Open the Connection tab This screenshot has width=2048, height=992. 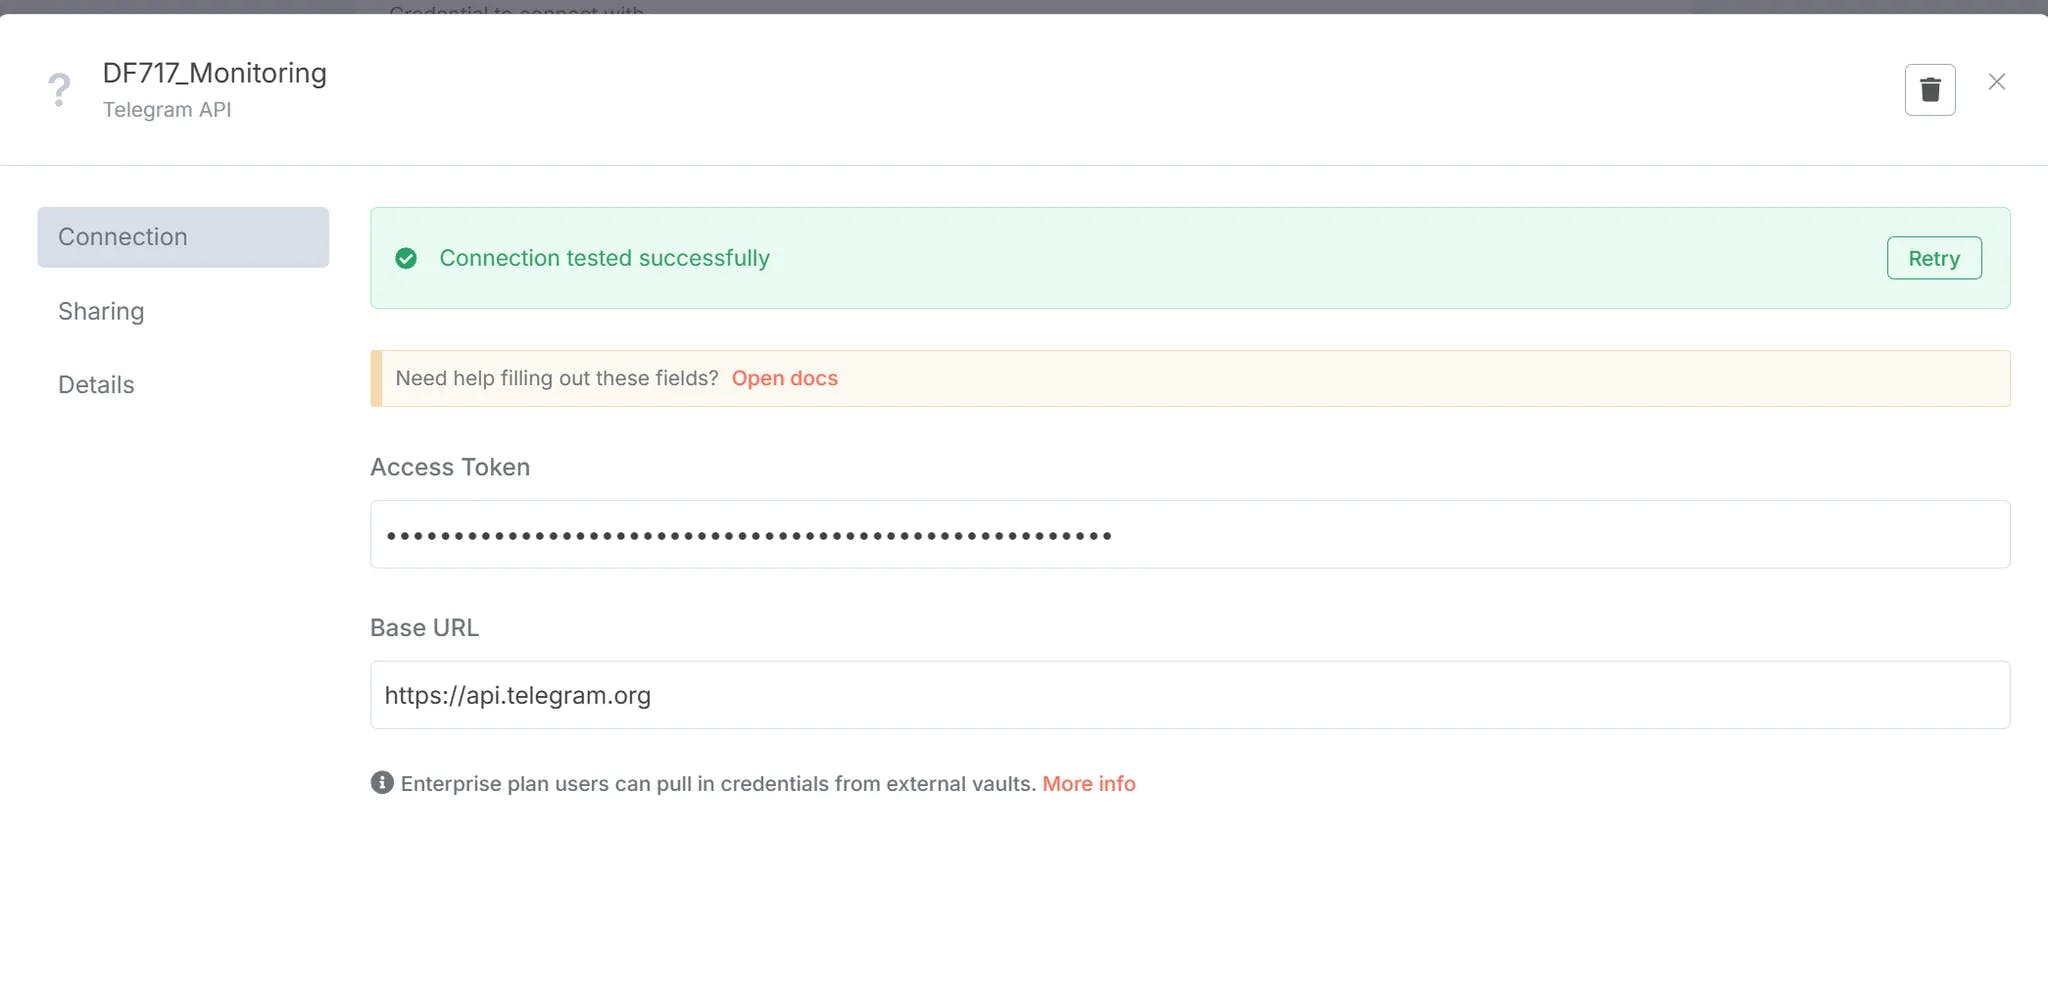(183, 237)
